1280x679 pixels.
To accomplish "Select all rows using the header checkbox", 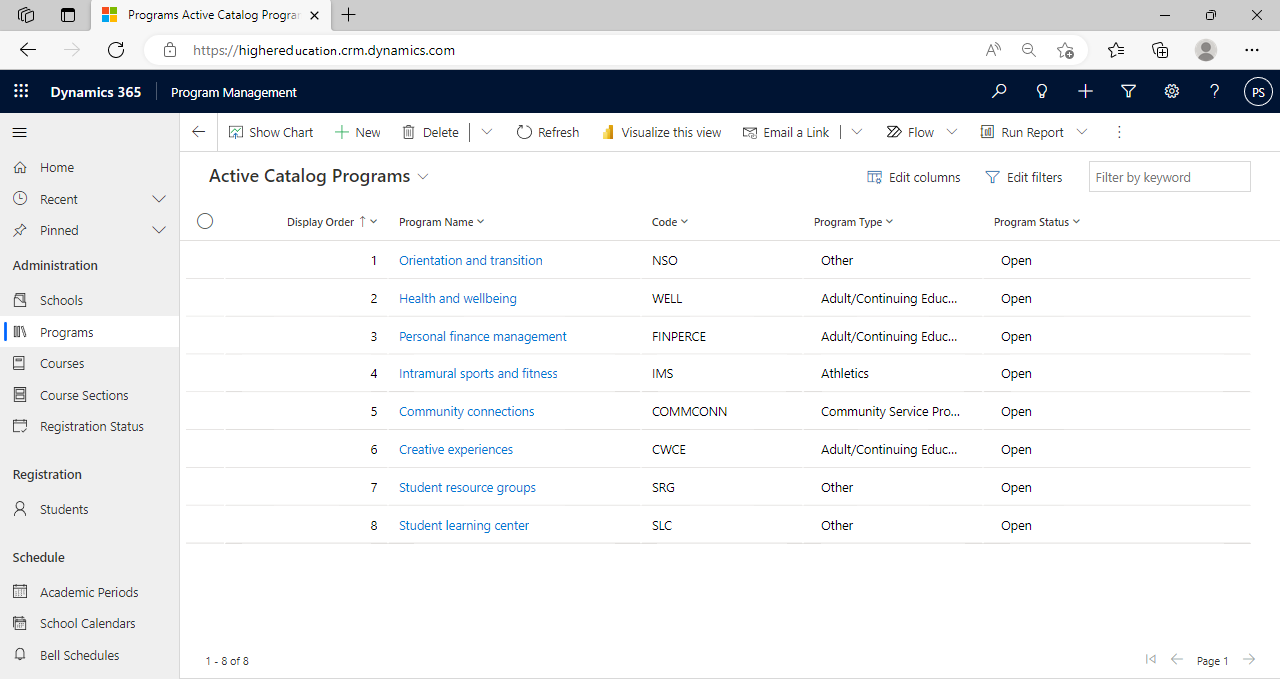I will (x=205, y=221).
